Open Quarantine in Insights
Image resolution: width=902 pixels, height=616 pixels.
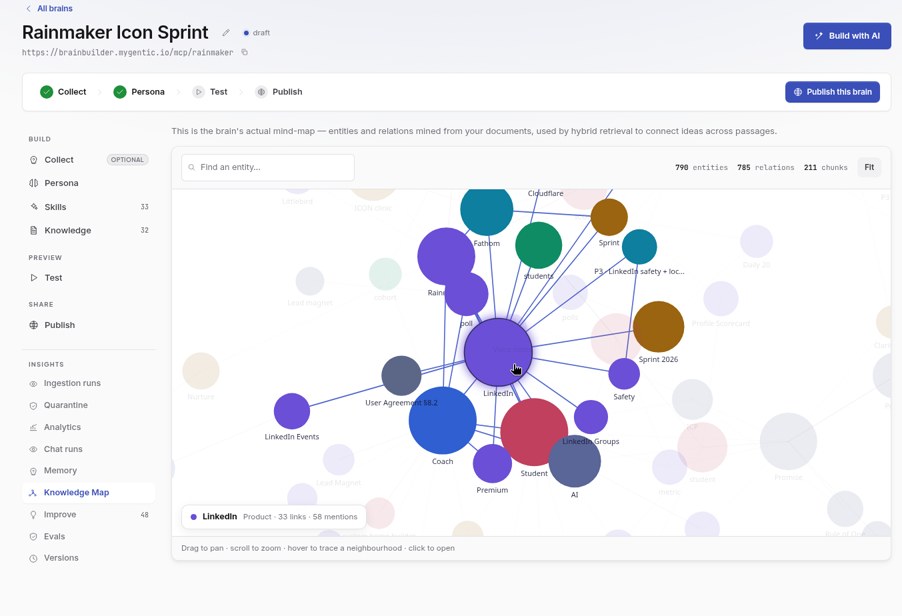89,405
